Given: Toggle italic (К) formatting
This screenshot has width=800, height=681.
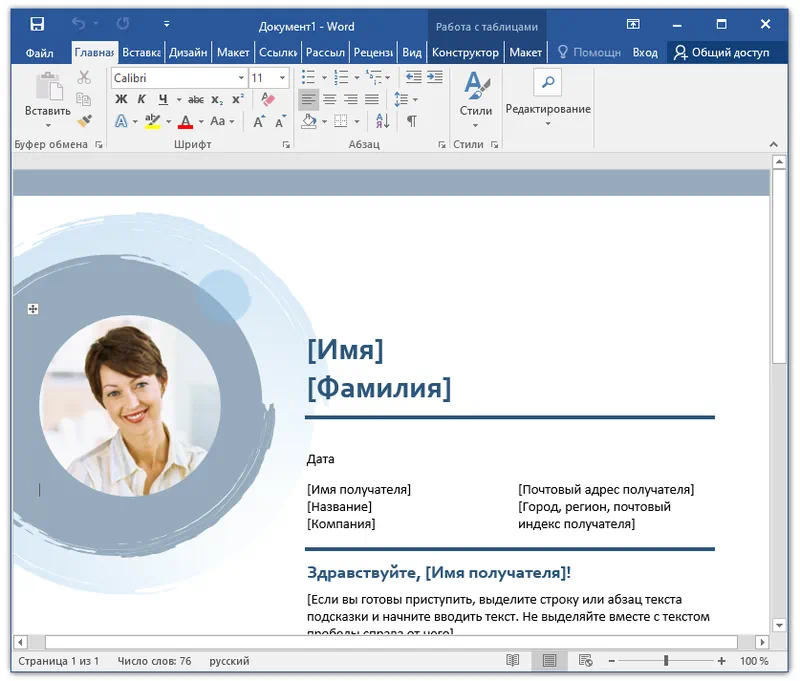Looking at the screenshot, I should tap(141, 99).
